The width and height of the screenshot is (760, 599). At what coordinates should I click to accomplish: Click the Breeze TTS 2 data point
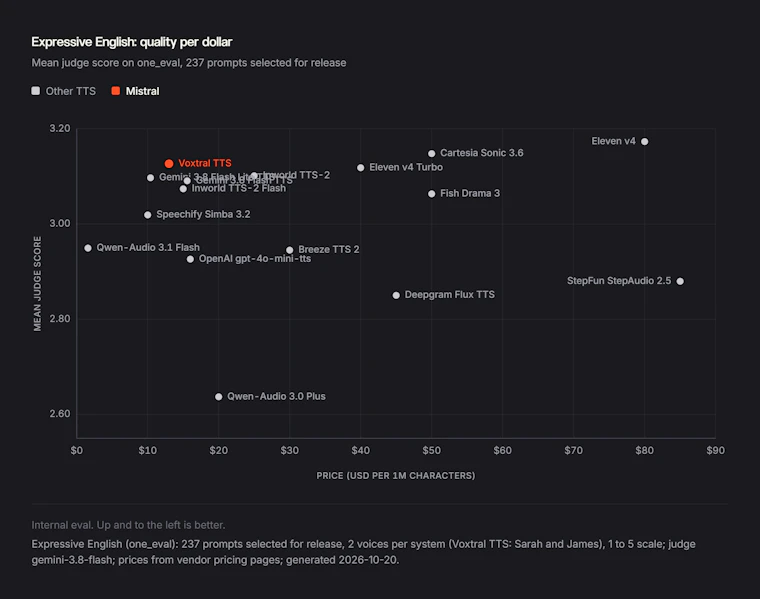[289, 250]
